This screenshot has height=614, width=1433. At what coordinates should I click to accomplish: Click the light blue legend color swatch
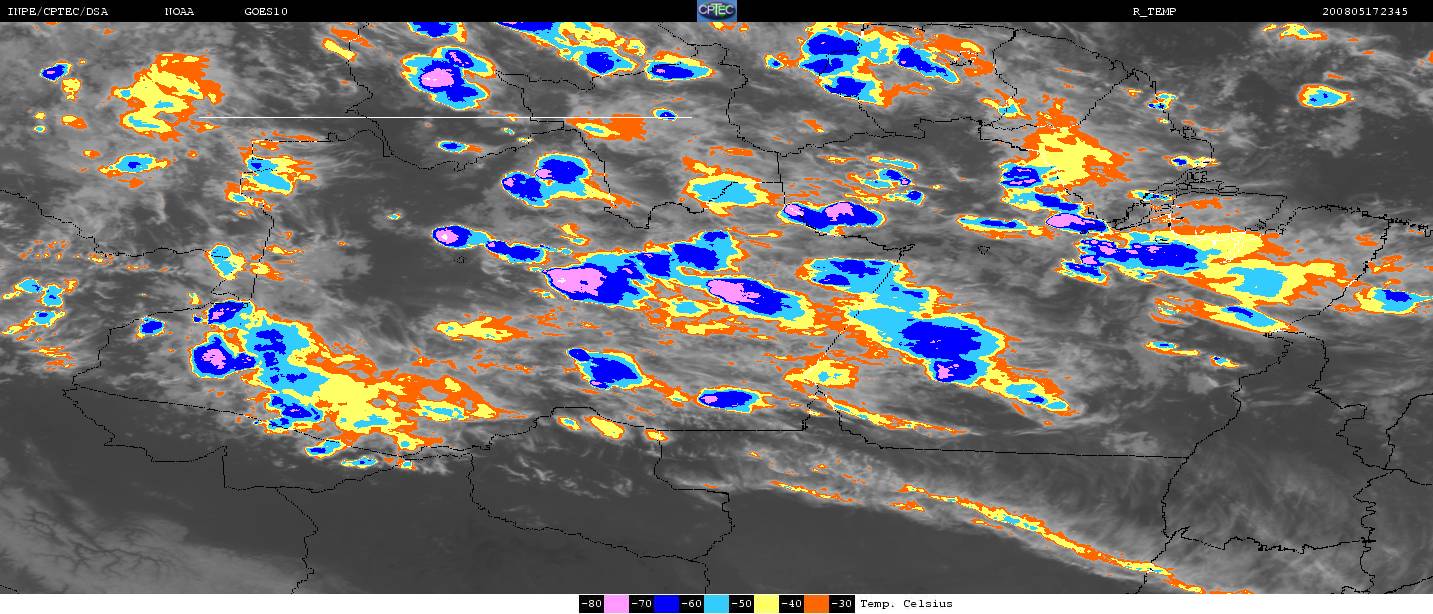tap(716, 604)
